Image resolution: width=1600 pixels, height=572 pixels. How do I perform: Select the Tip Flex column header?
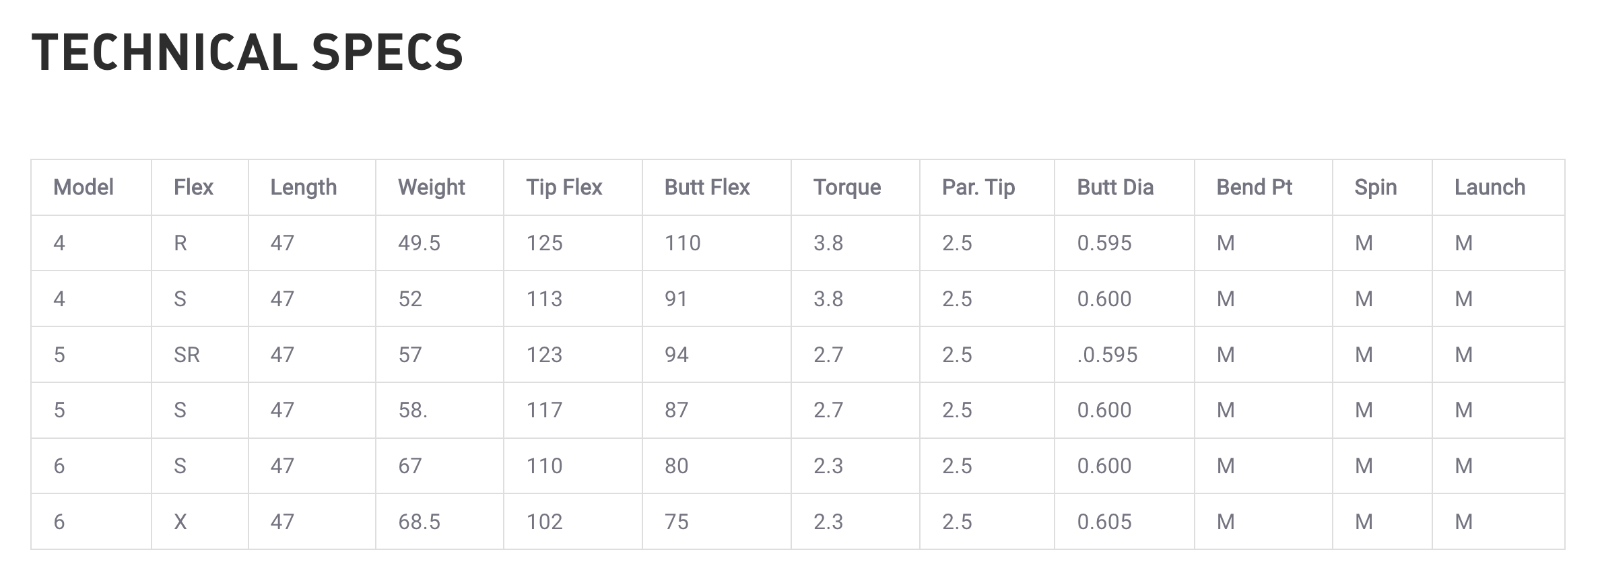[564, 187]
